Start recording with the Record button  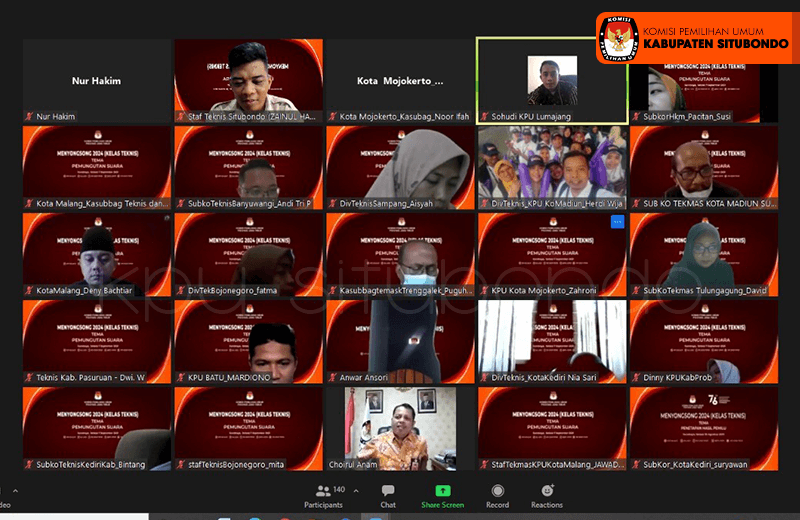click(498, 496)
